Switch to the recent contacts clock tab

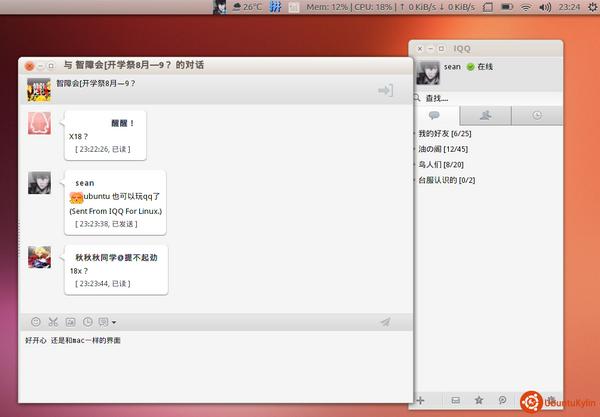(x=537, y=115)
